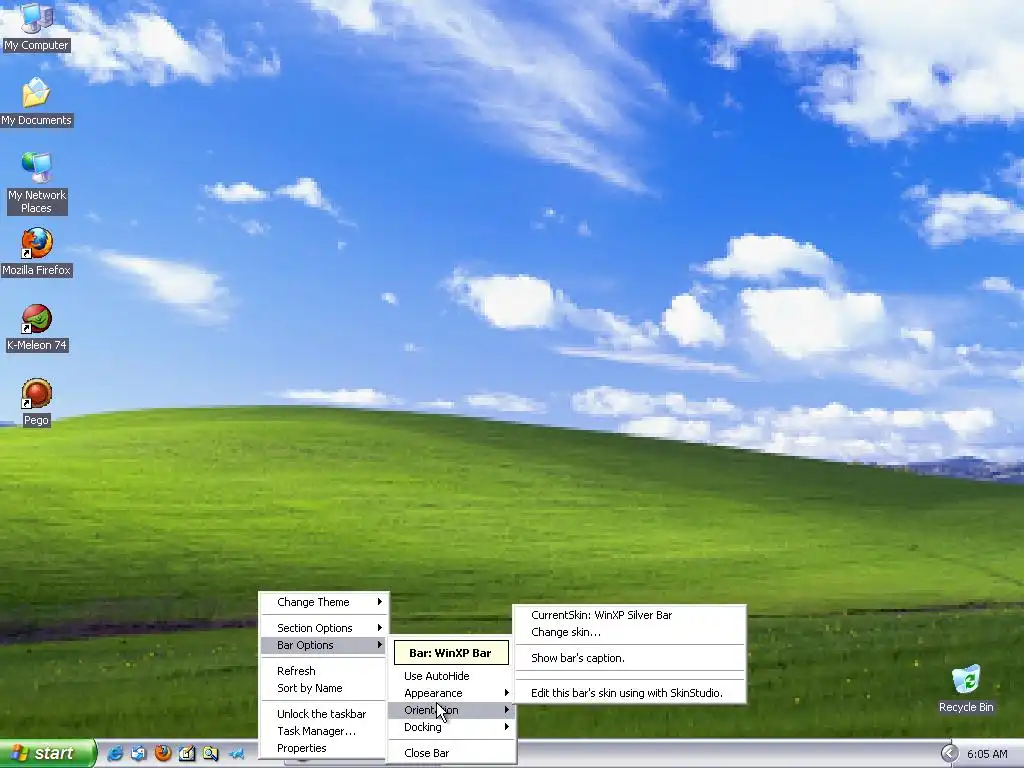Select Unlock the taskbar
1024x768 pixels.
pos(325,714)
